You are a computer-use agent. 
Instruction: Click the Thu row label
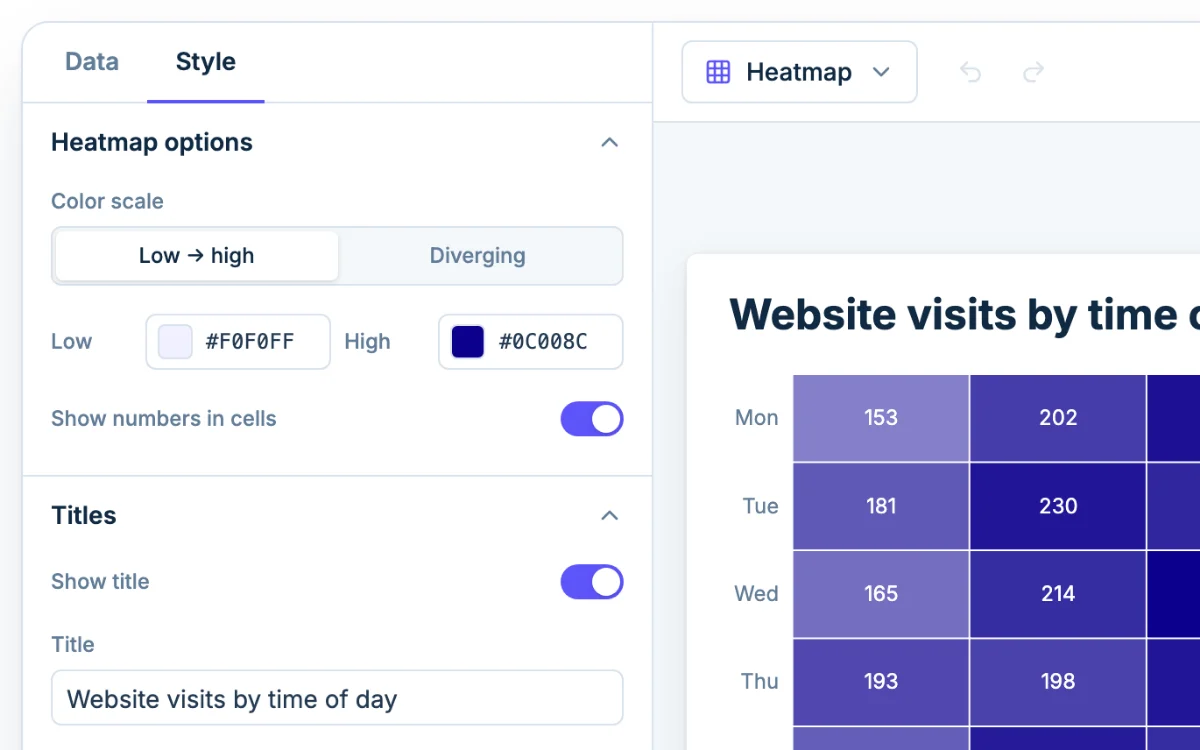[x=759, y=682]
